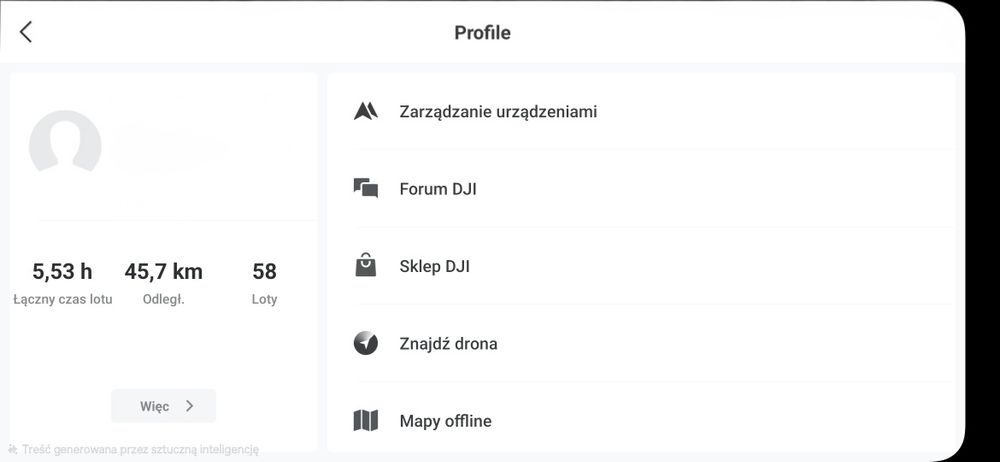
Task: Click the 58 flights count
Action: pos(264,271)
